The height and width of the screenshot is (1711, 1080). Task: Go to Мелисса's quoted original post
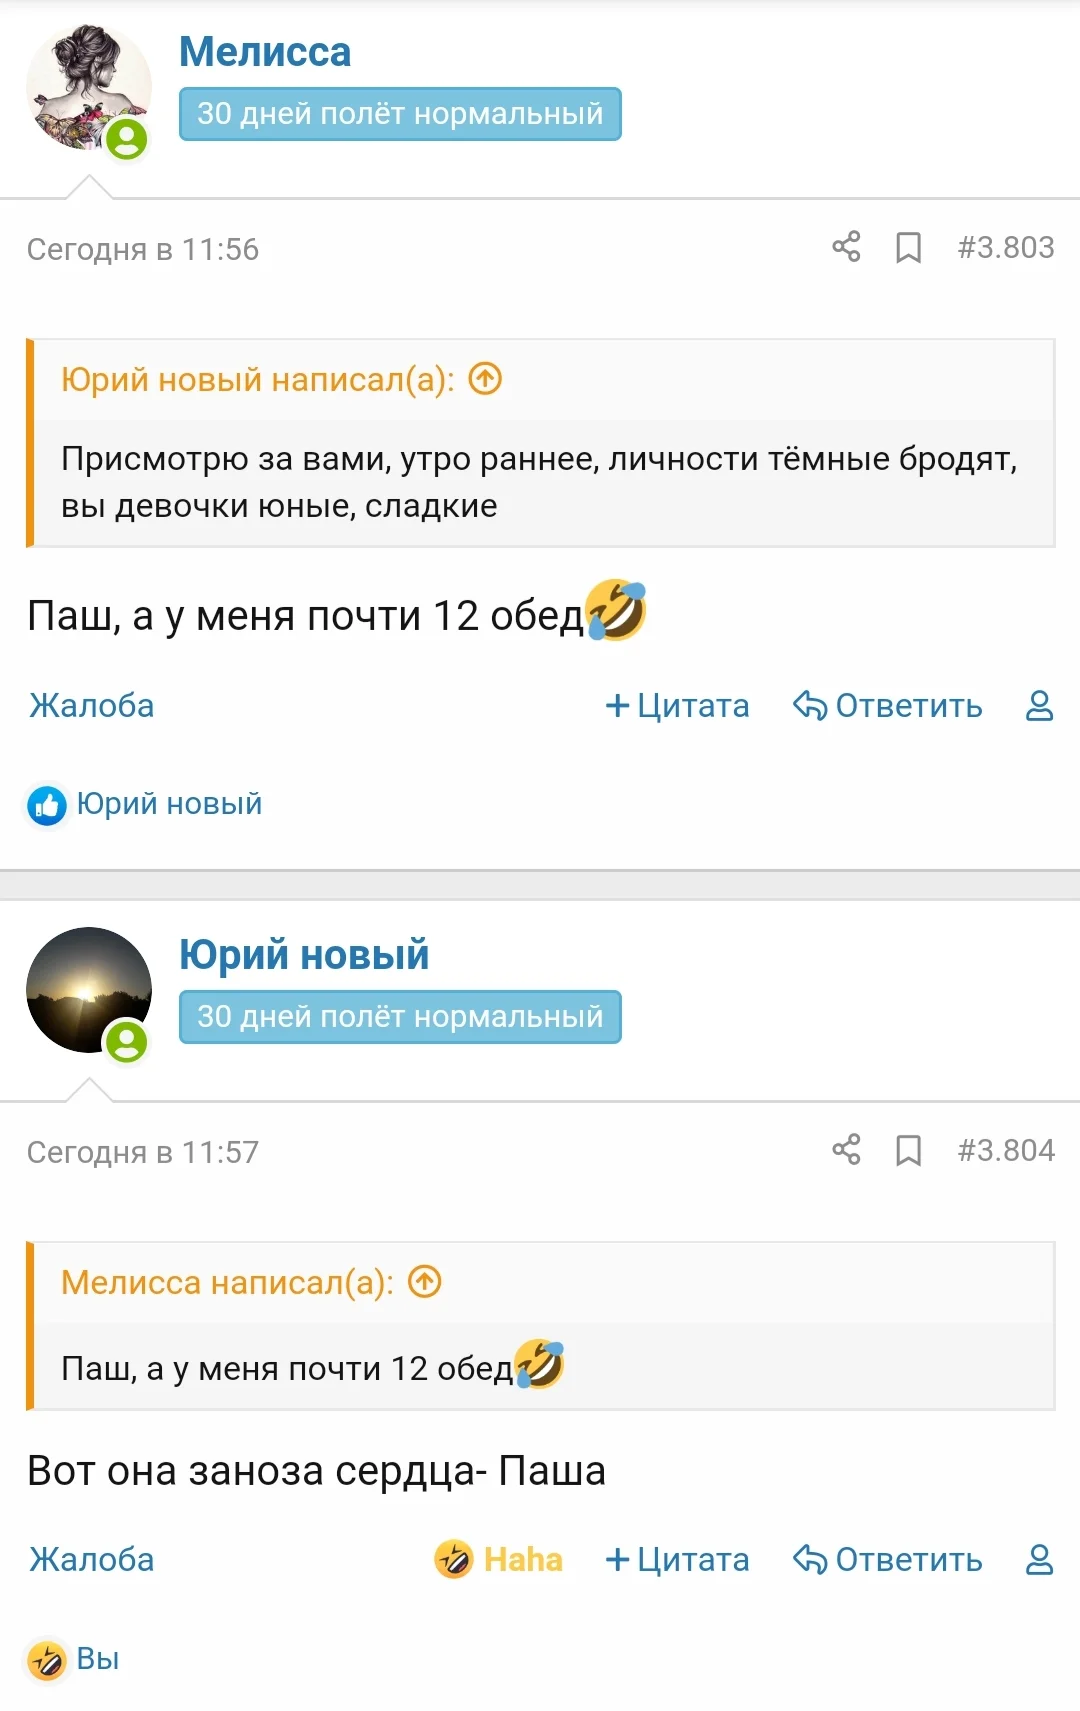click(x=425, y=1282)
